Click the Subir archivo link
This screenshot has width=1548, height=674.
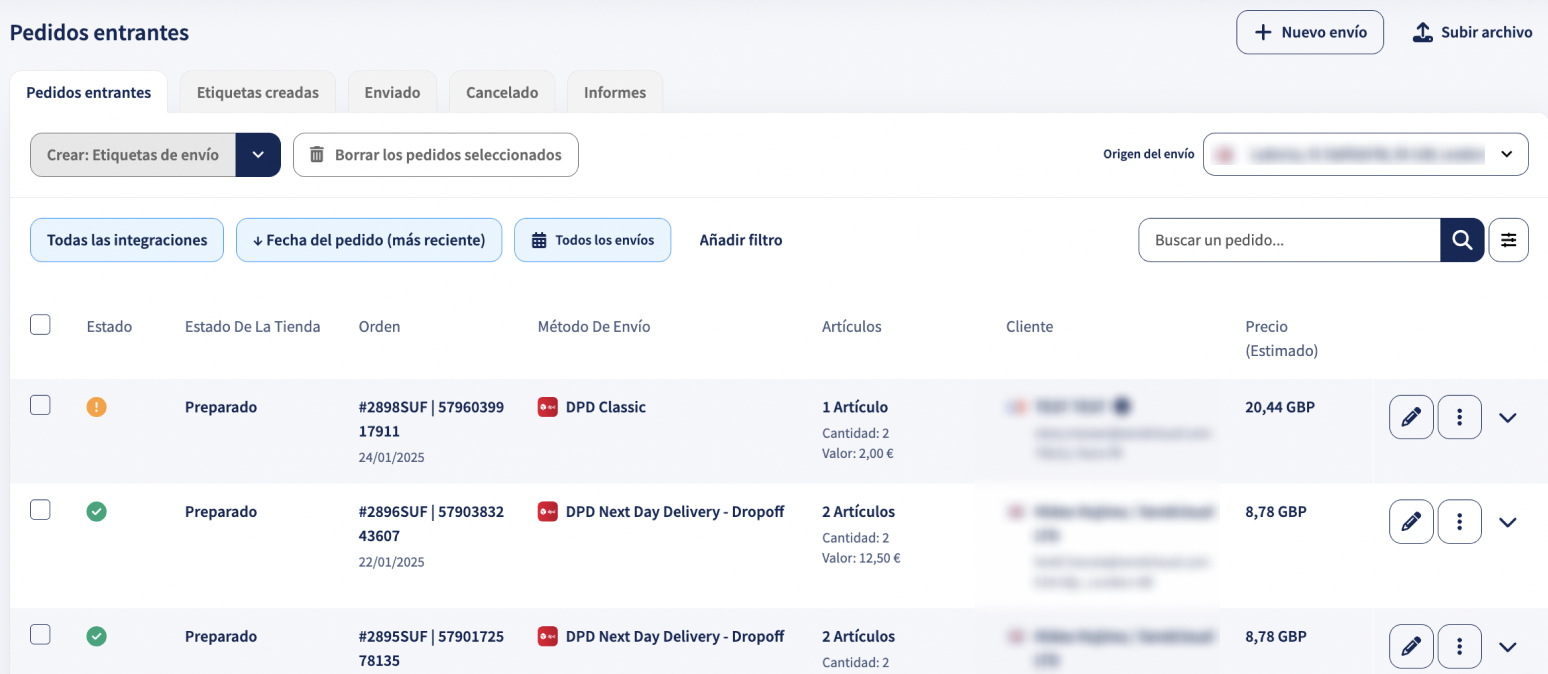pyautogui.click(x=1472, y=33)
